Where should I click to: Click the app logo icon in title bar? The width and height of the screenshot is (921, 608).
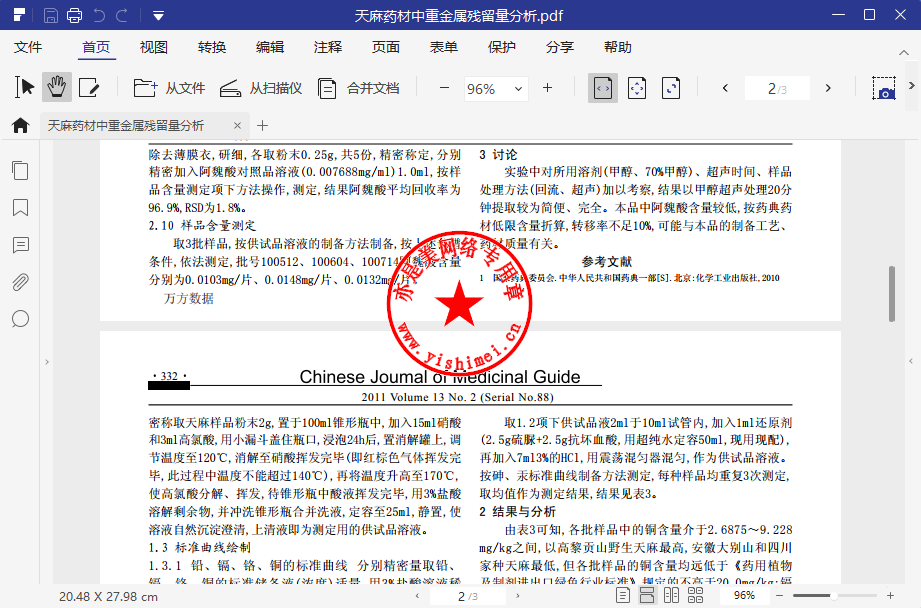point(19,15)
